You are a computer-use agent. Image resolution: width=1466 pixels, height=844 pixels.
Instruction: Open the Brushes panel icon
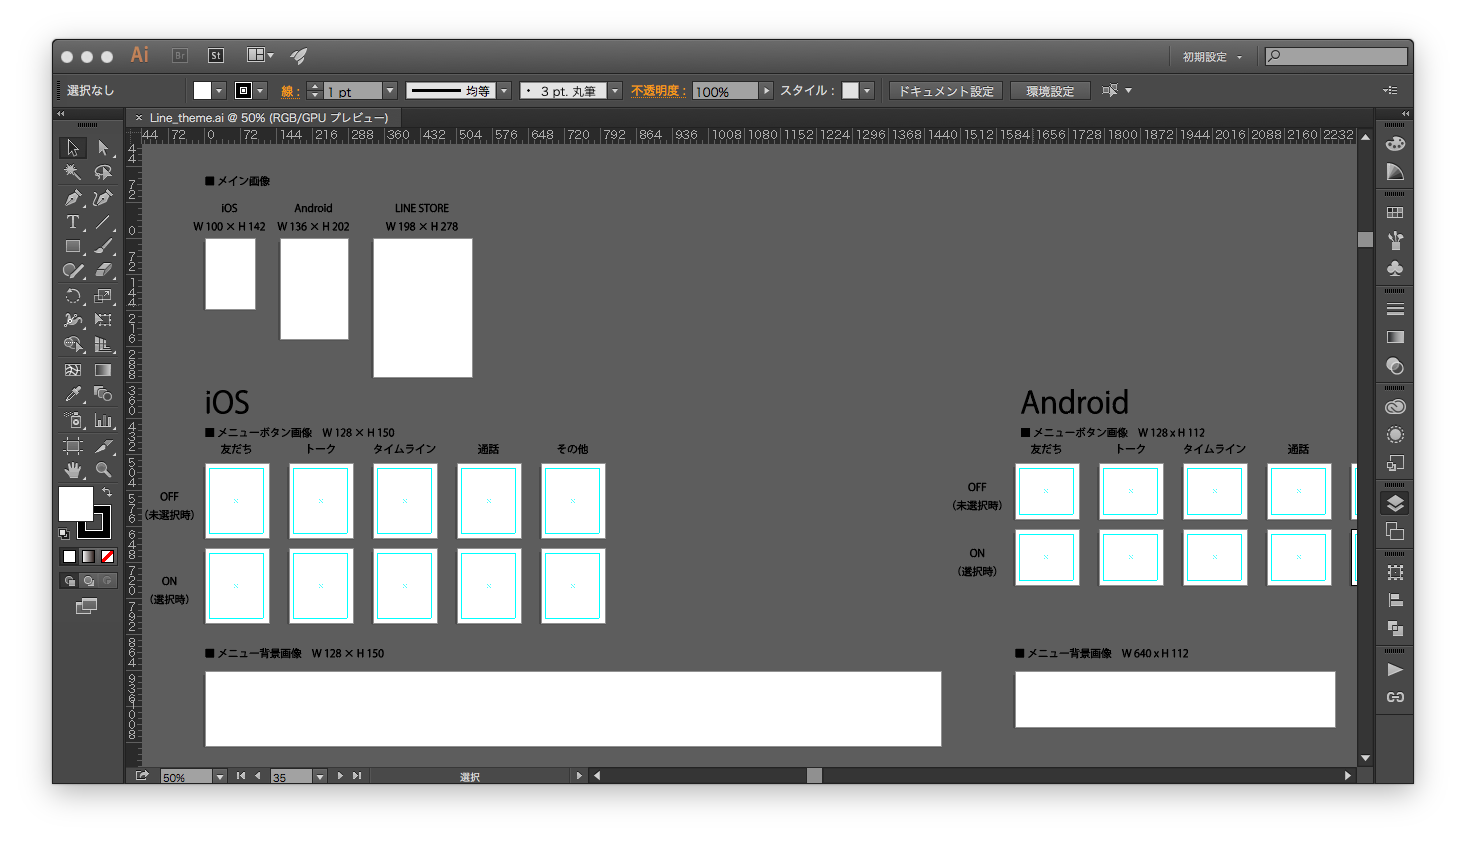click(1395, 241)
